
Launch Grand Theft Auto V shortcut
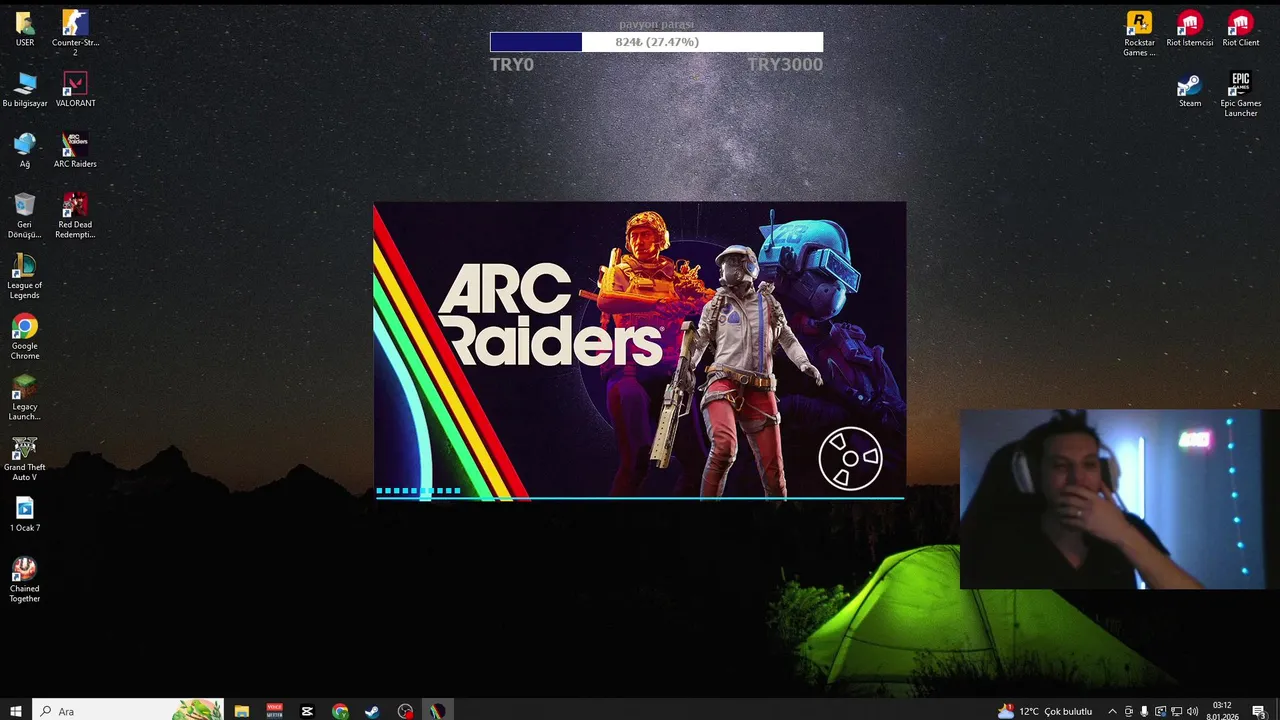tap(25, 458)
